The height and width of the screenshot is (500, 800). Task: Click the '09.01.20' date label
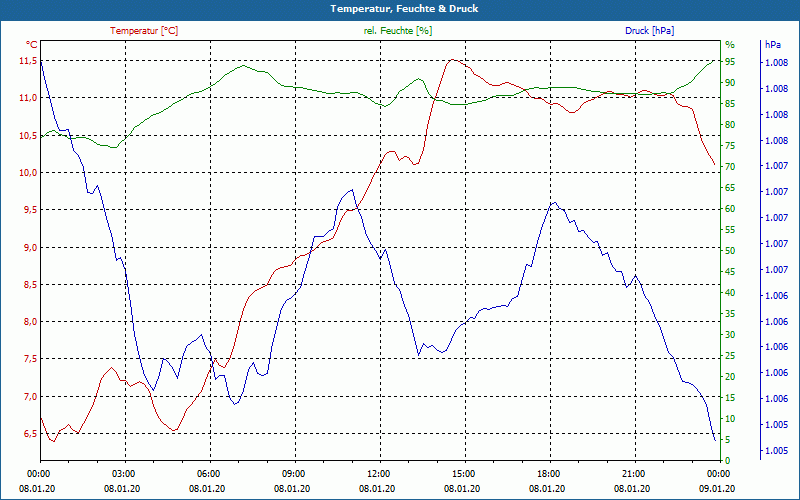pos(717,489)
